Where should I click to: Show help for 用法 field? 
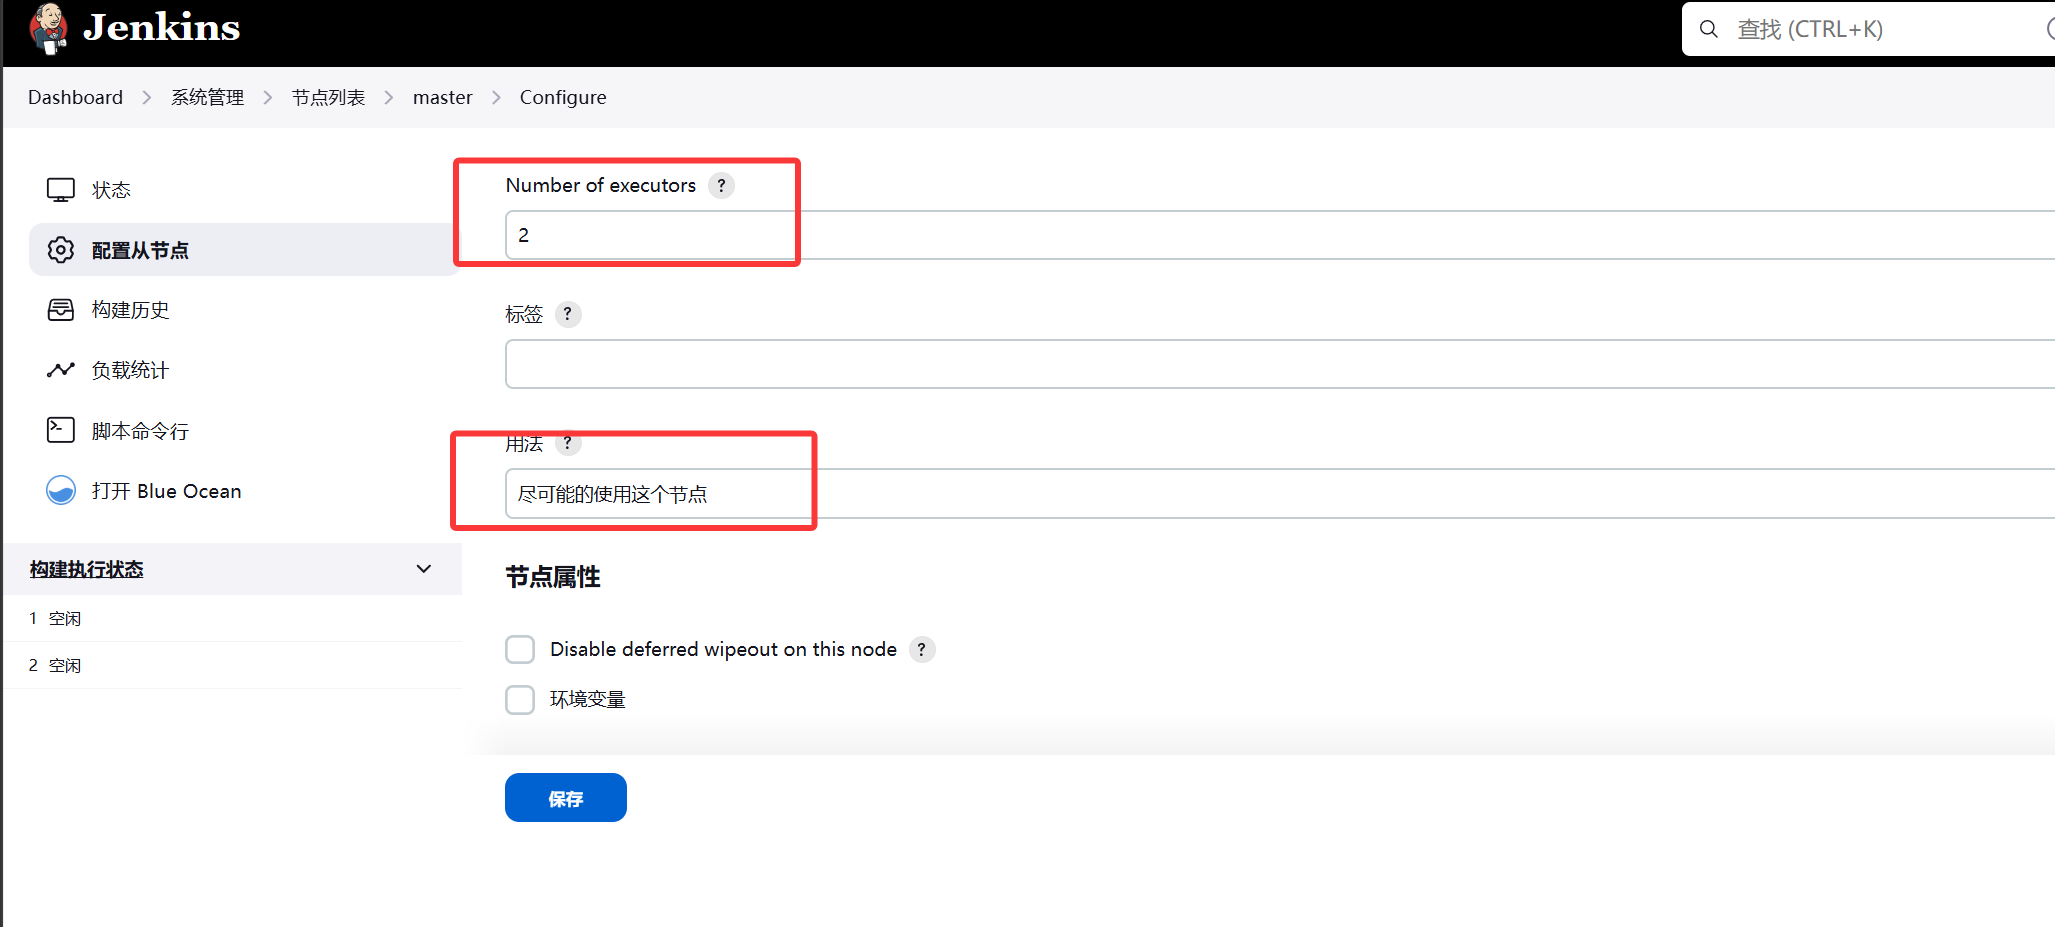[x=567, y=443]
